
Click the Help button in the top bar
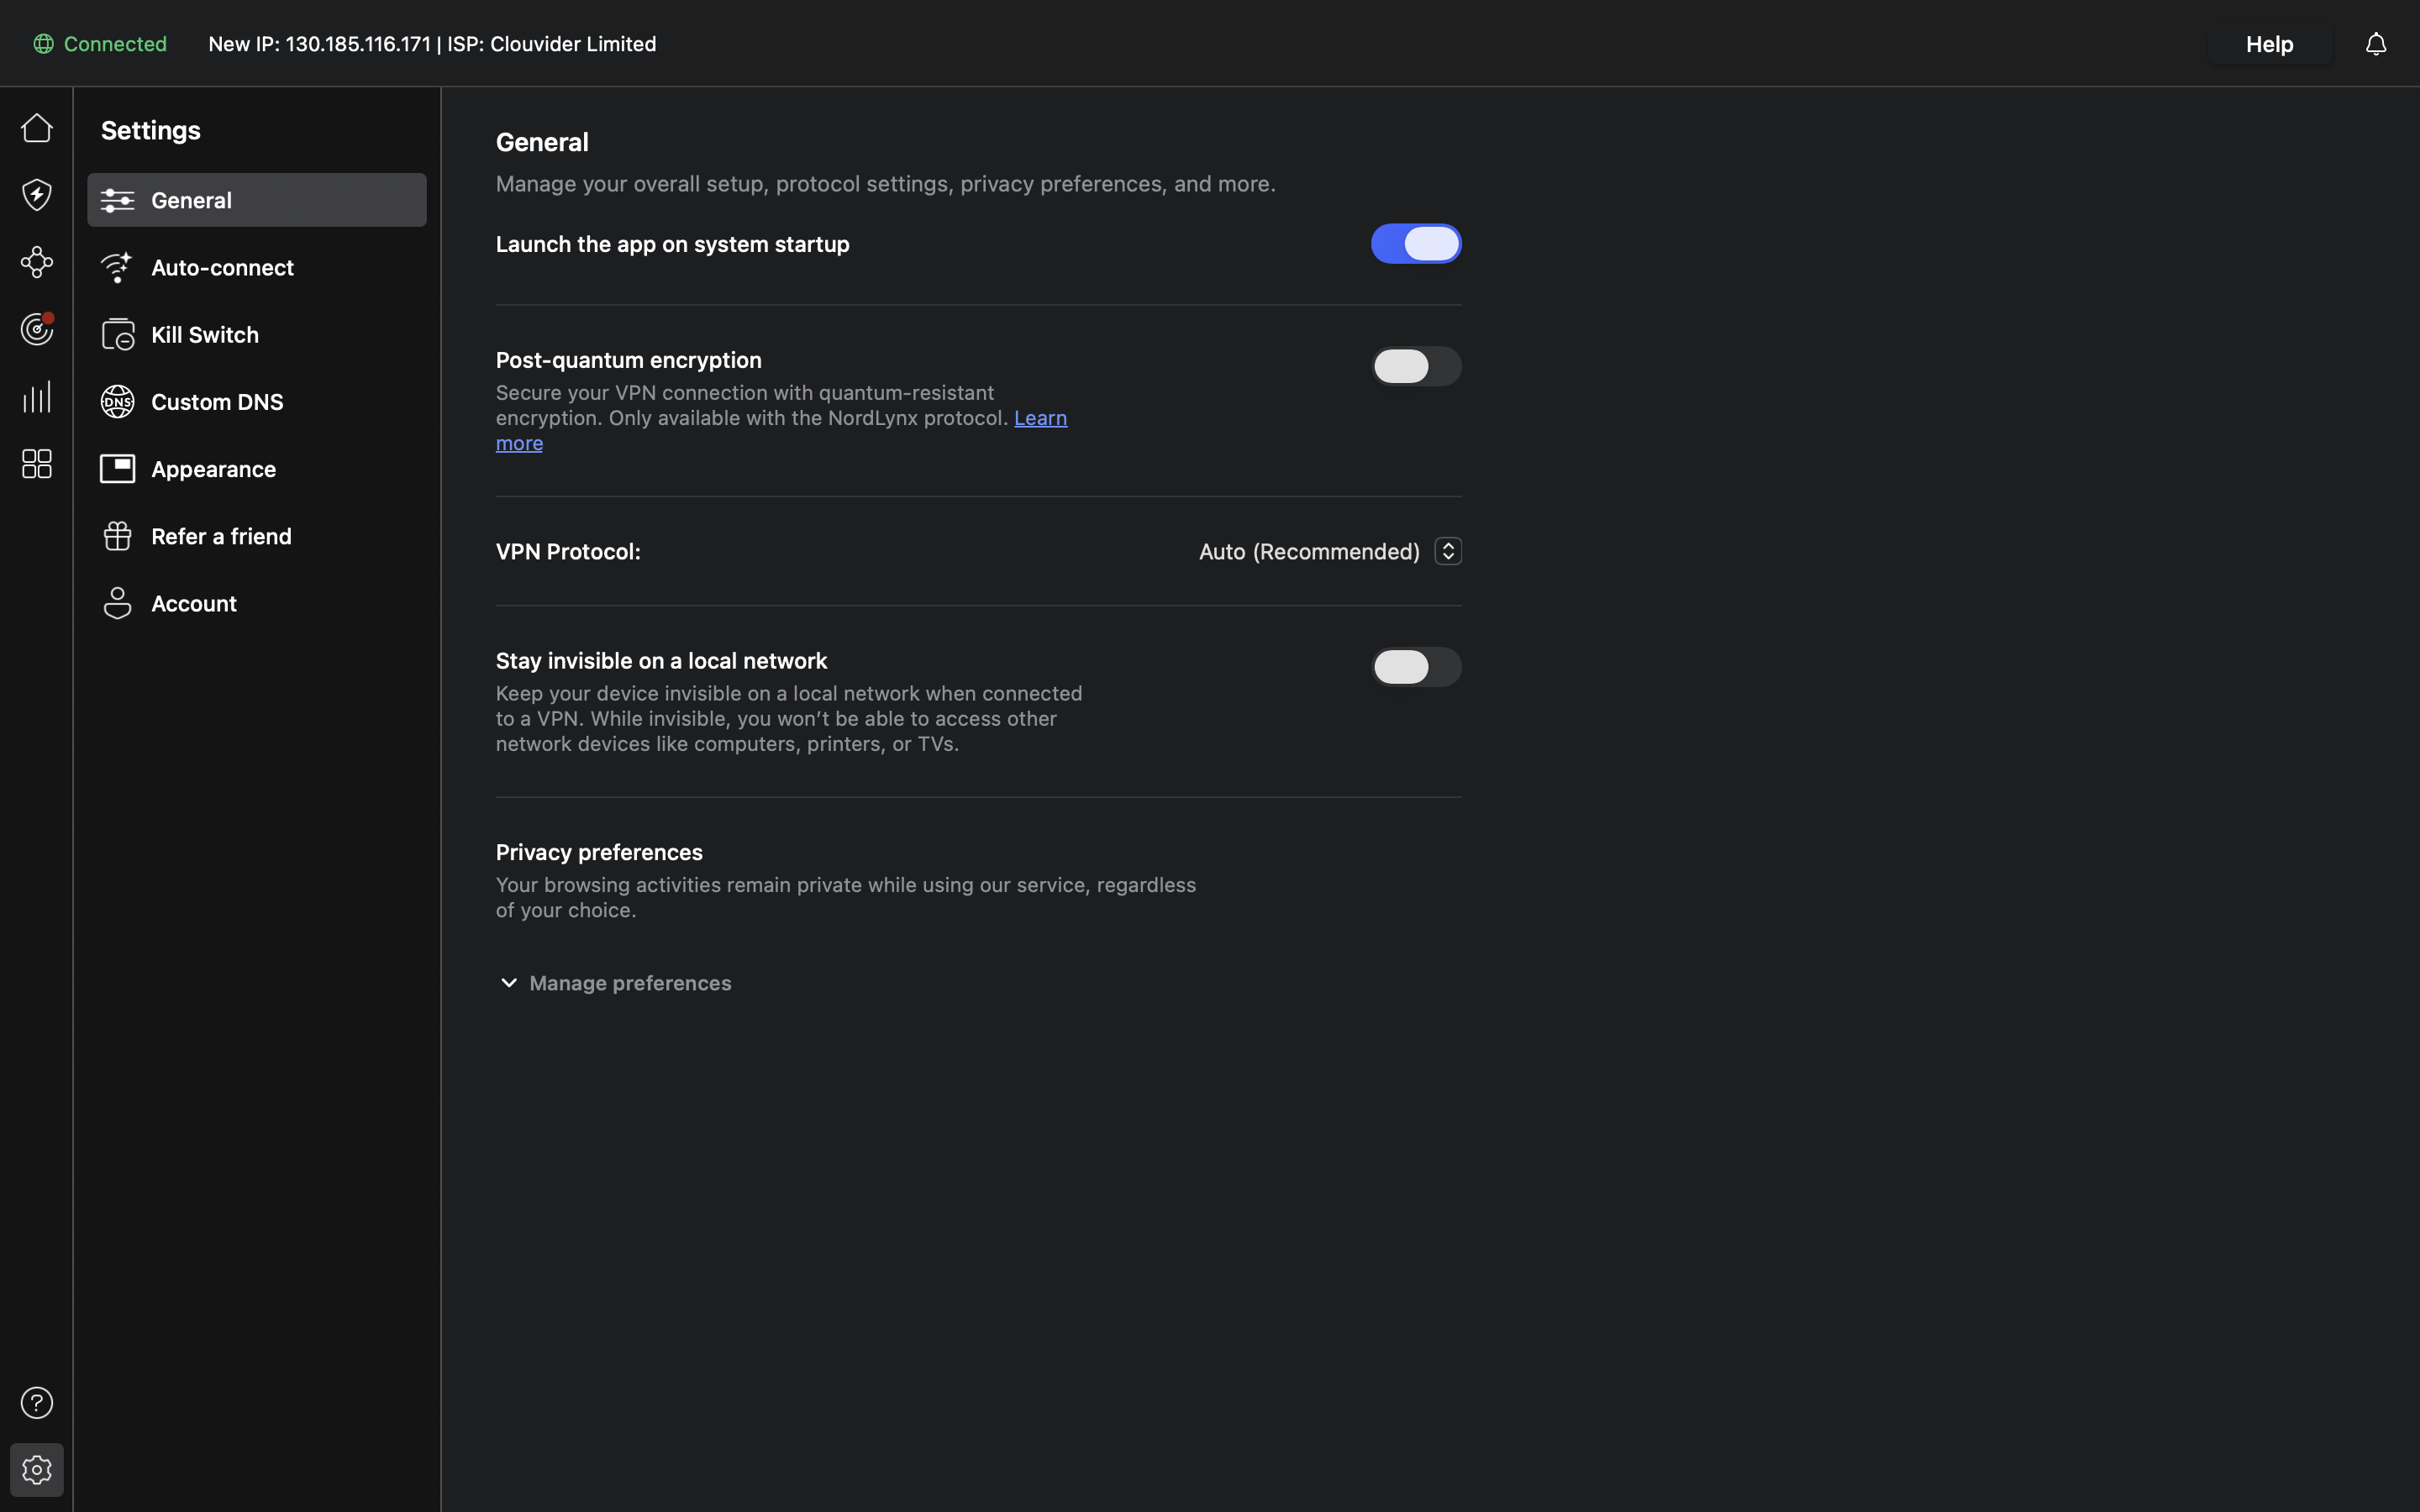(2268, 43)
